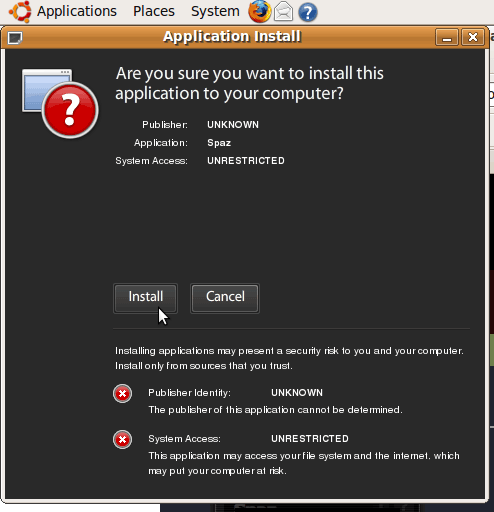Click the red X beside System Access

click(x=123, y=440)
